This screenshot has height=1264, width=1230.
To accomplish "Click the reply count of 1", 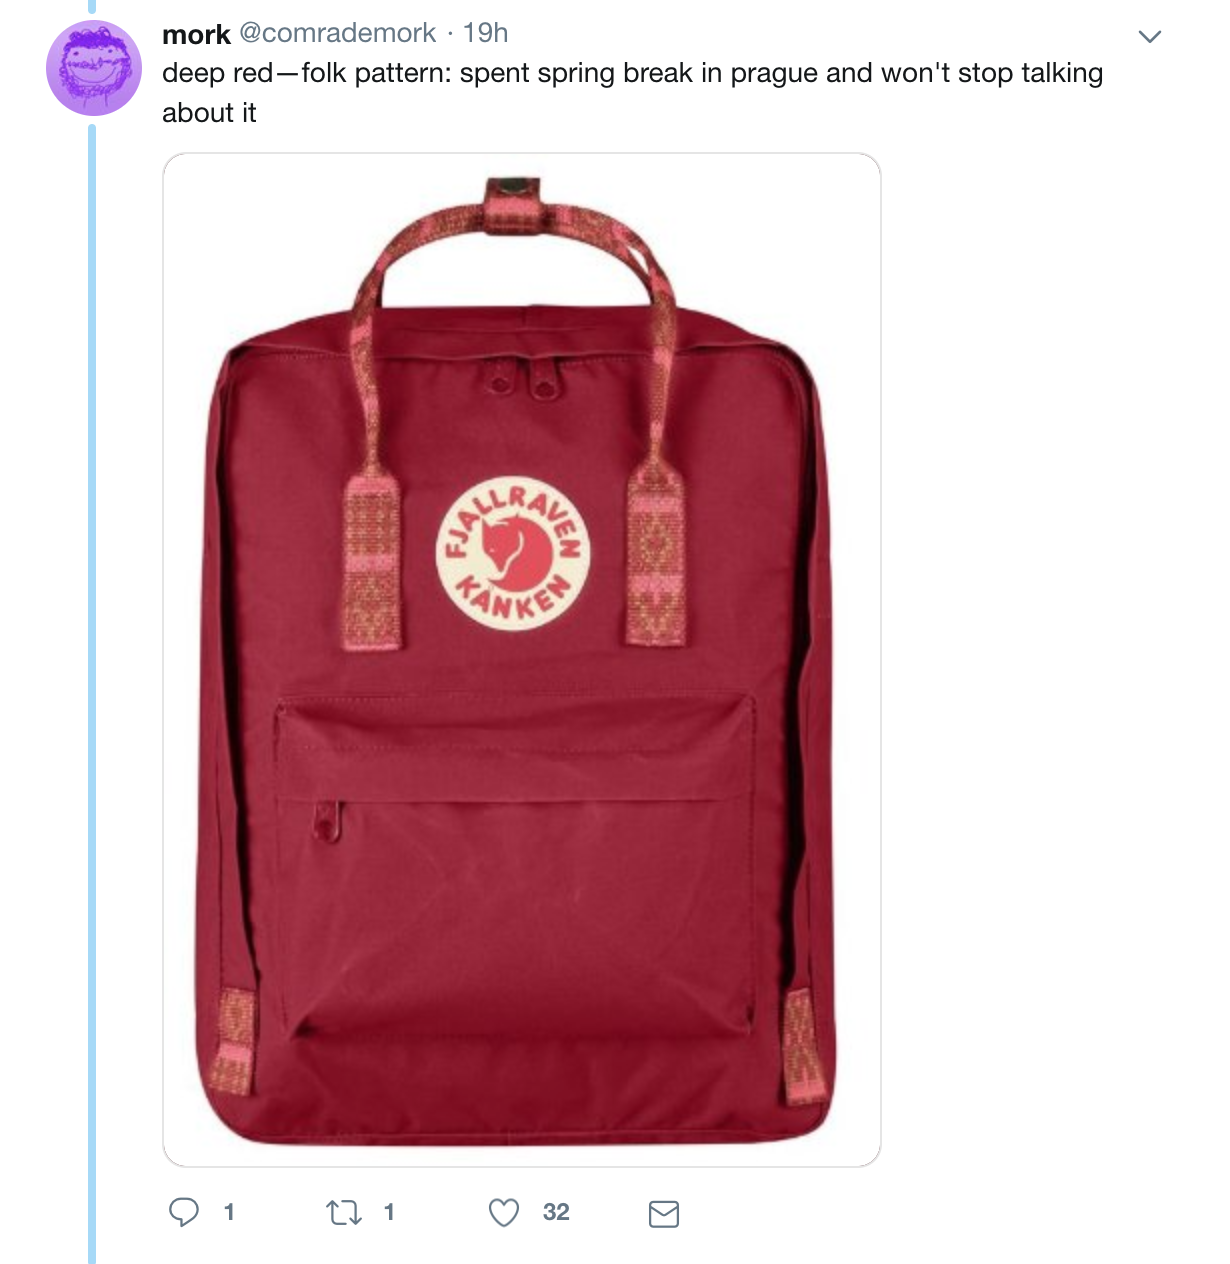I will [x=229, y=1213].
